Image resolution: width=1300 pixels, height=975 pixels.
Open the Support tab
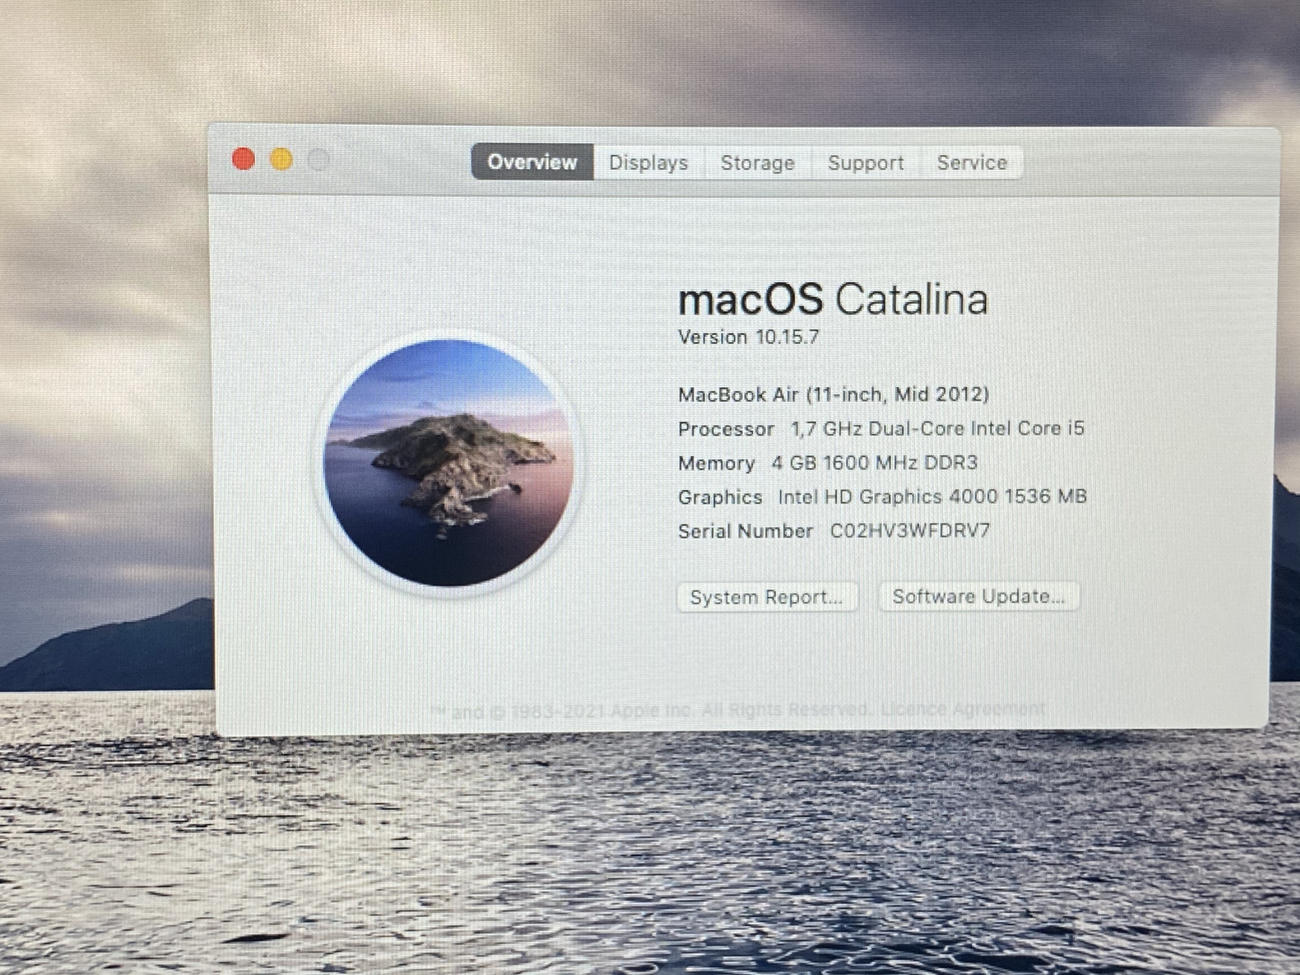[x=865, y=162]
